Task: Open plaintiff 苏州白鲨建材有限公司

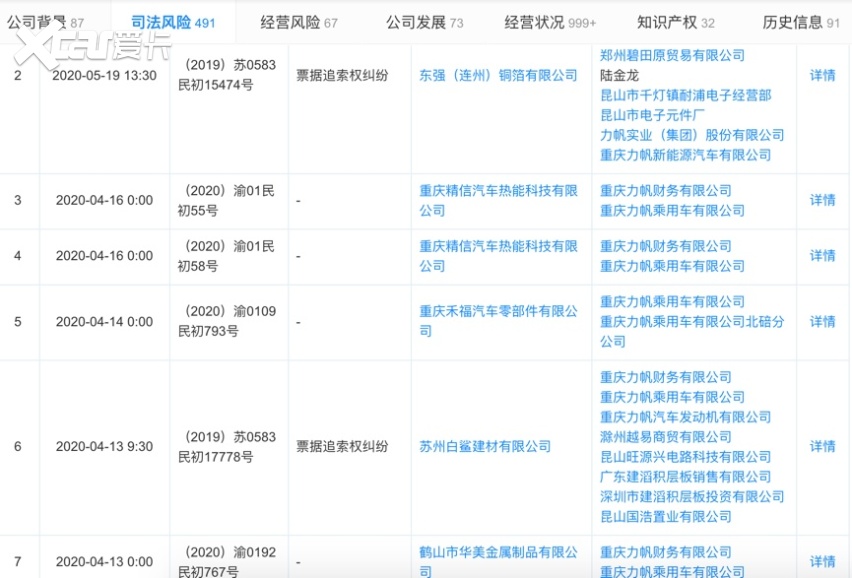Action: pos(485,447)
